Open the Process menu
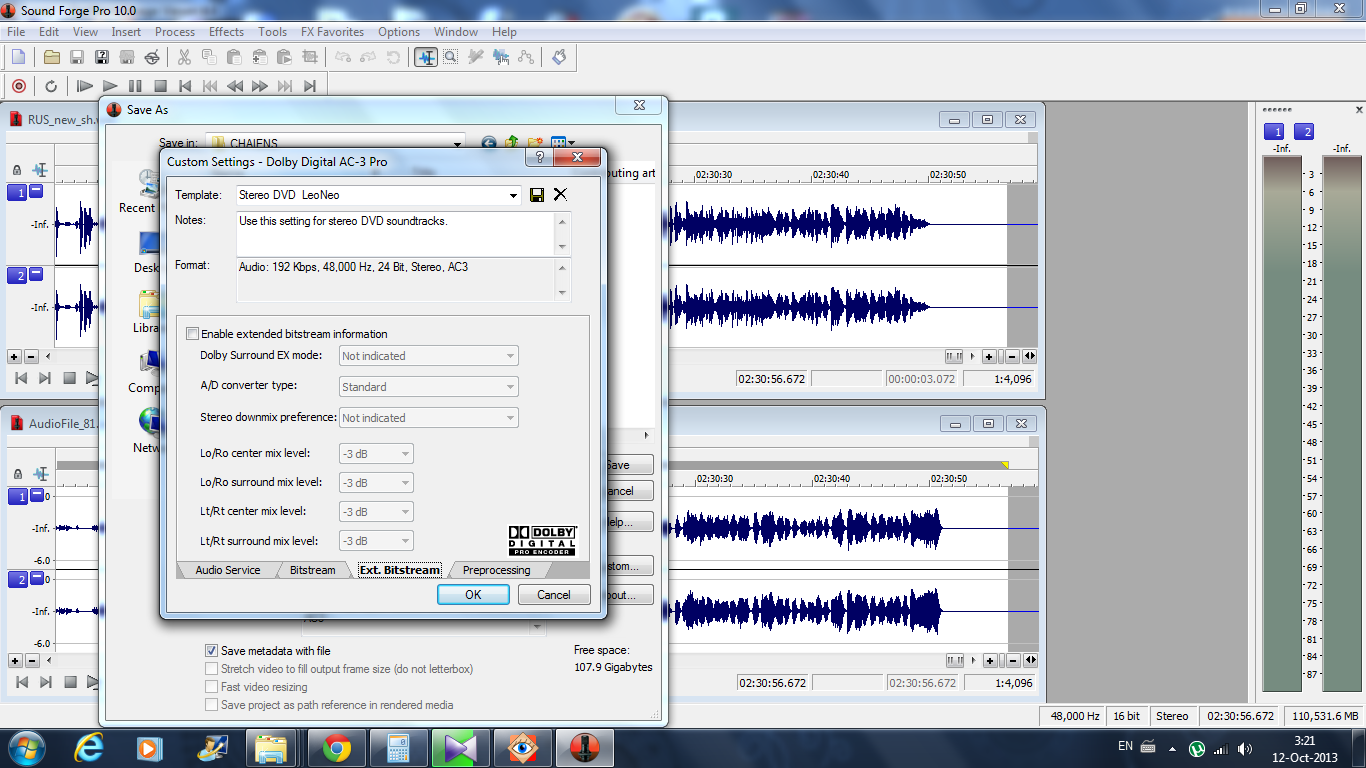 175,32
